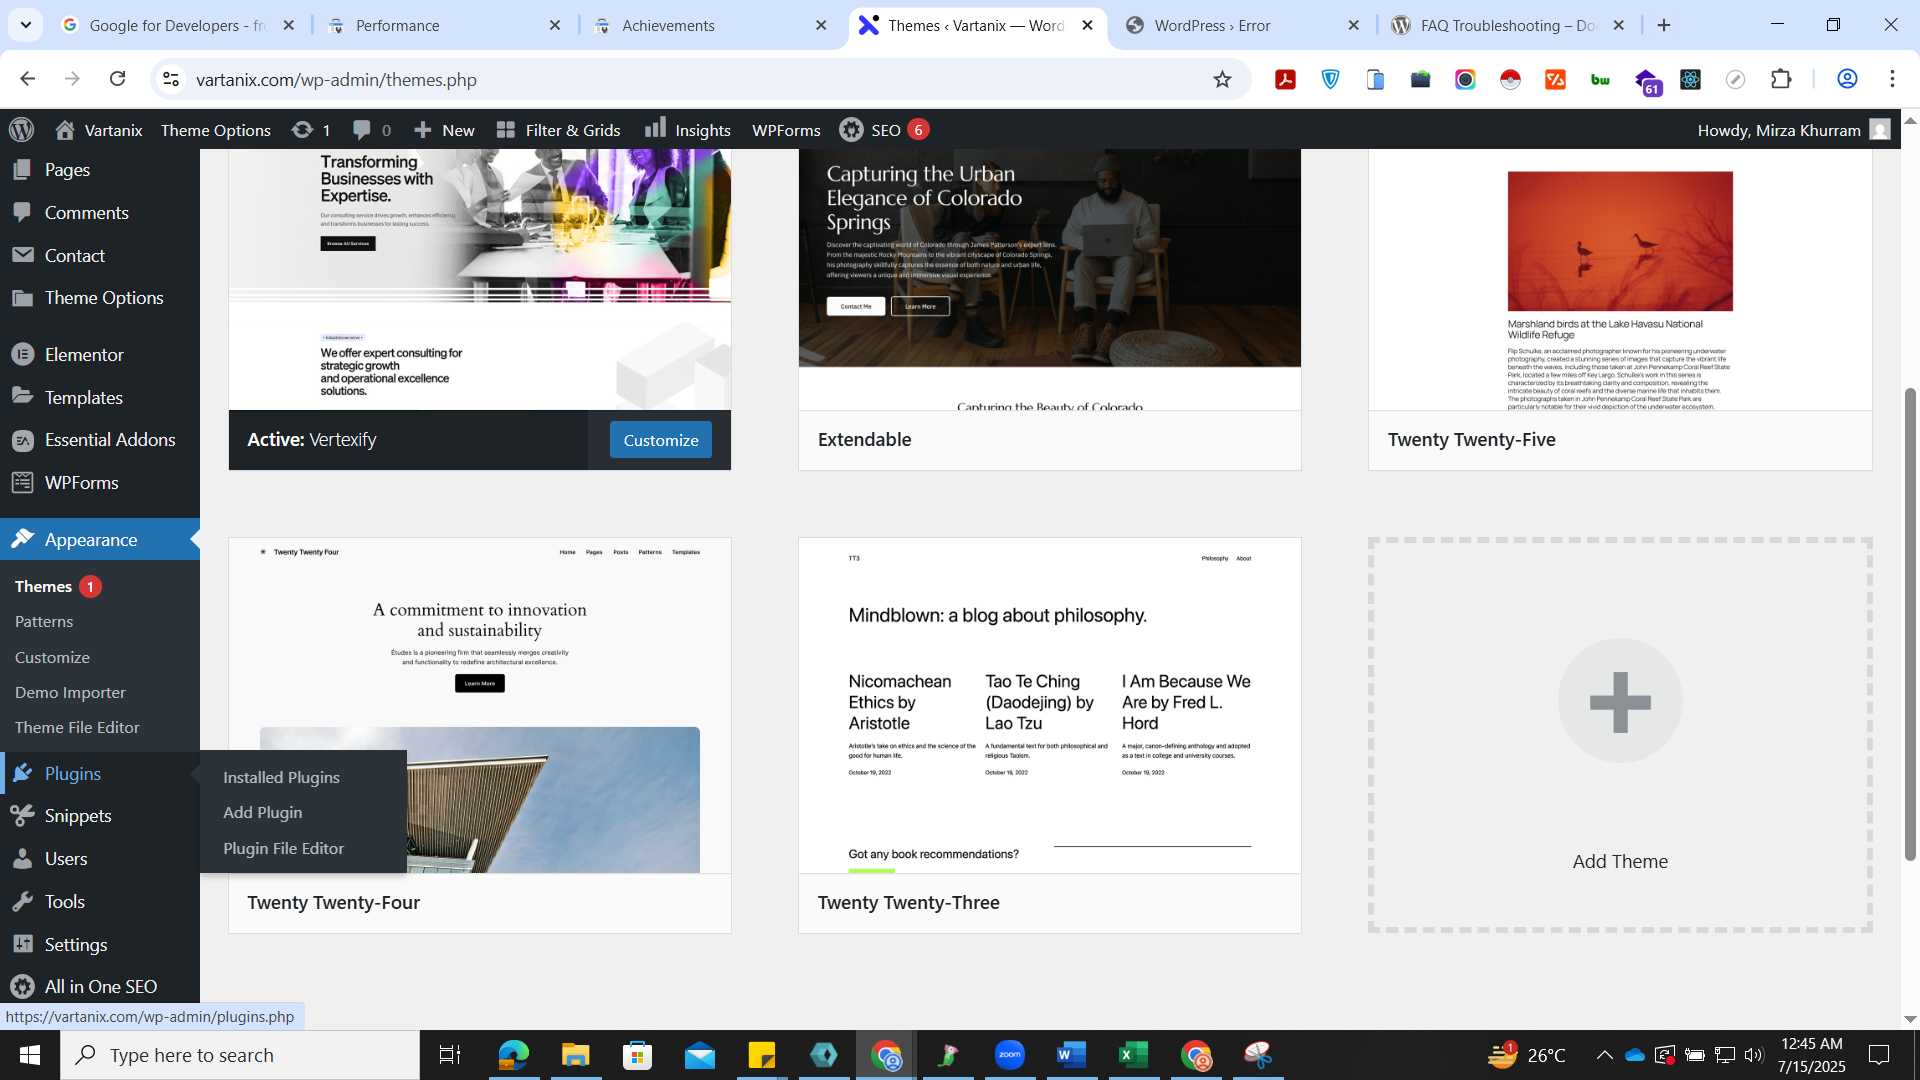Open File Explorer from the taskbar
The height and width of the screenshot is (1080, 1920).
[x=575, y=1055]
